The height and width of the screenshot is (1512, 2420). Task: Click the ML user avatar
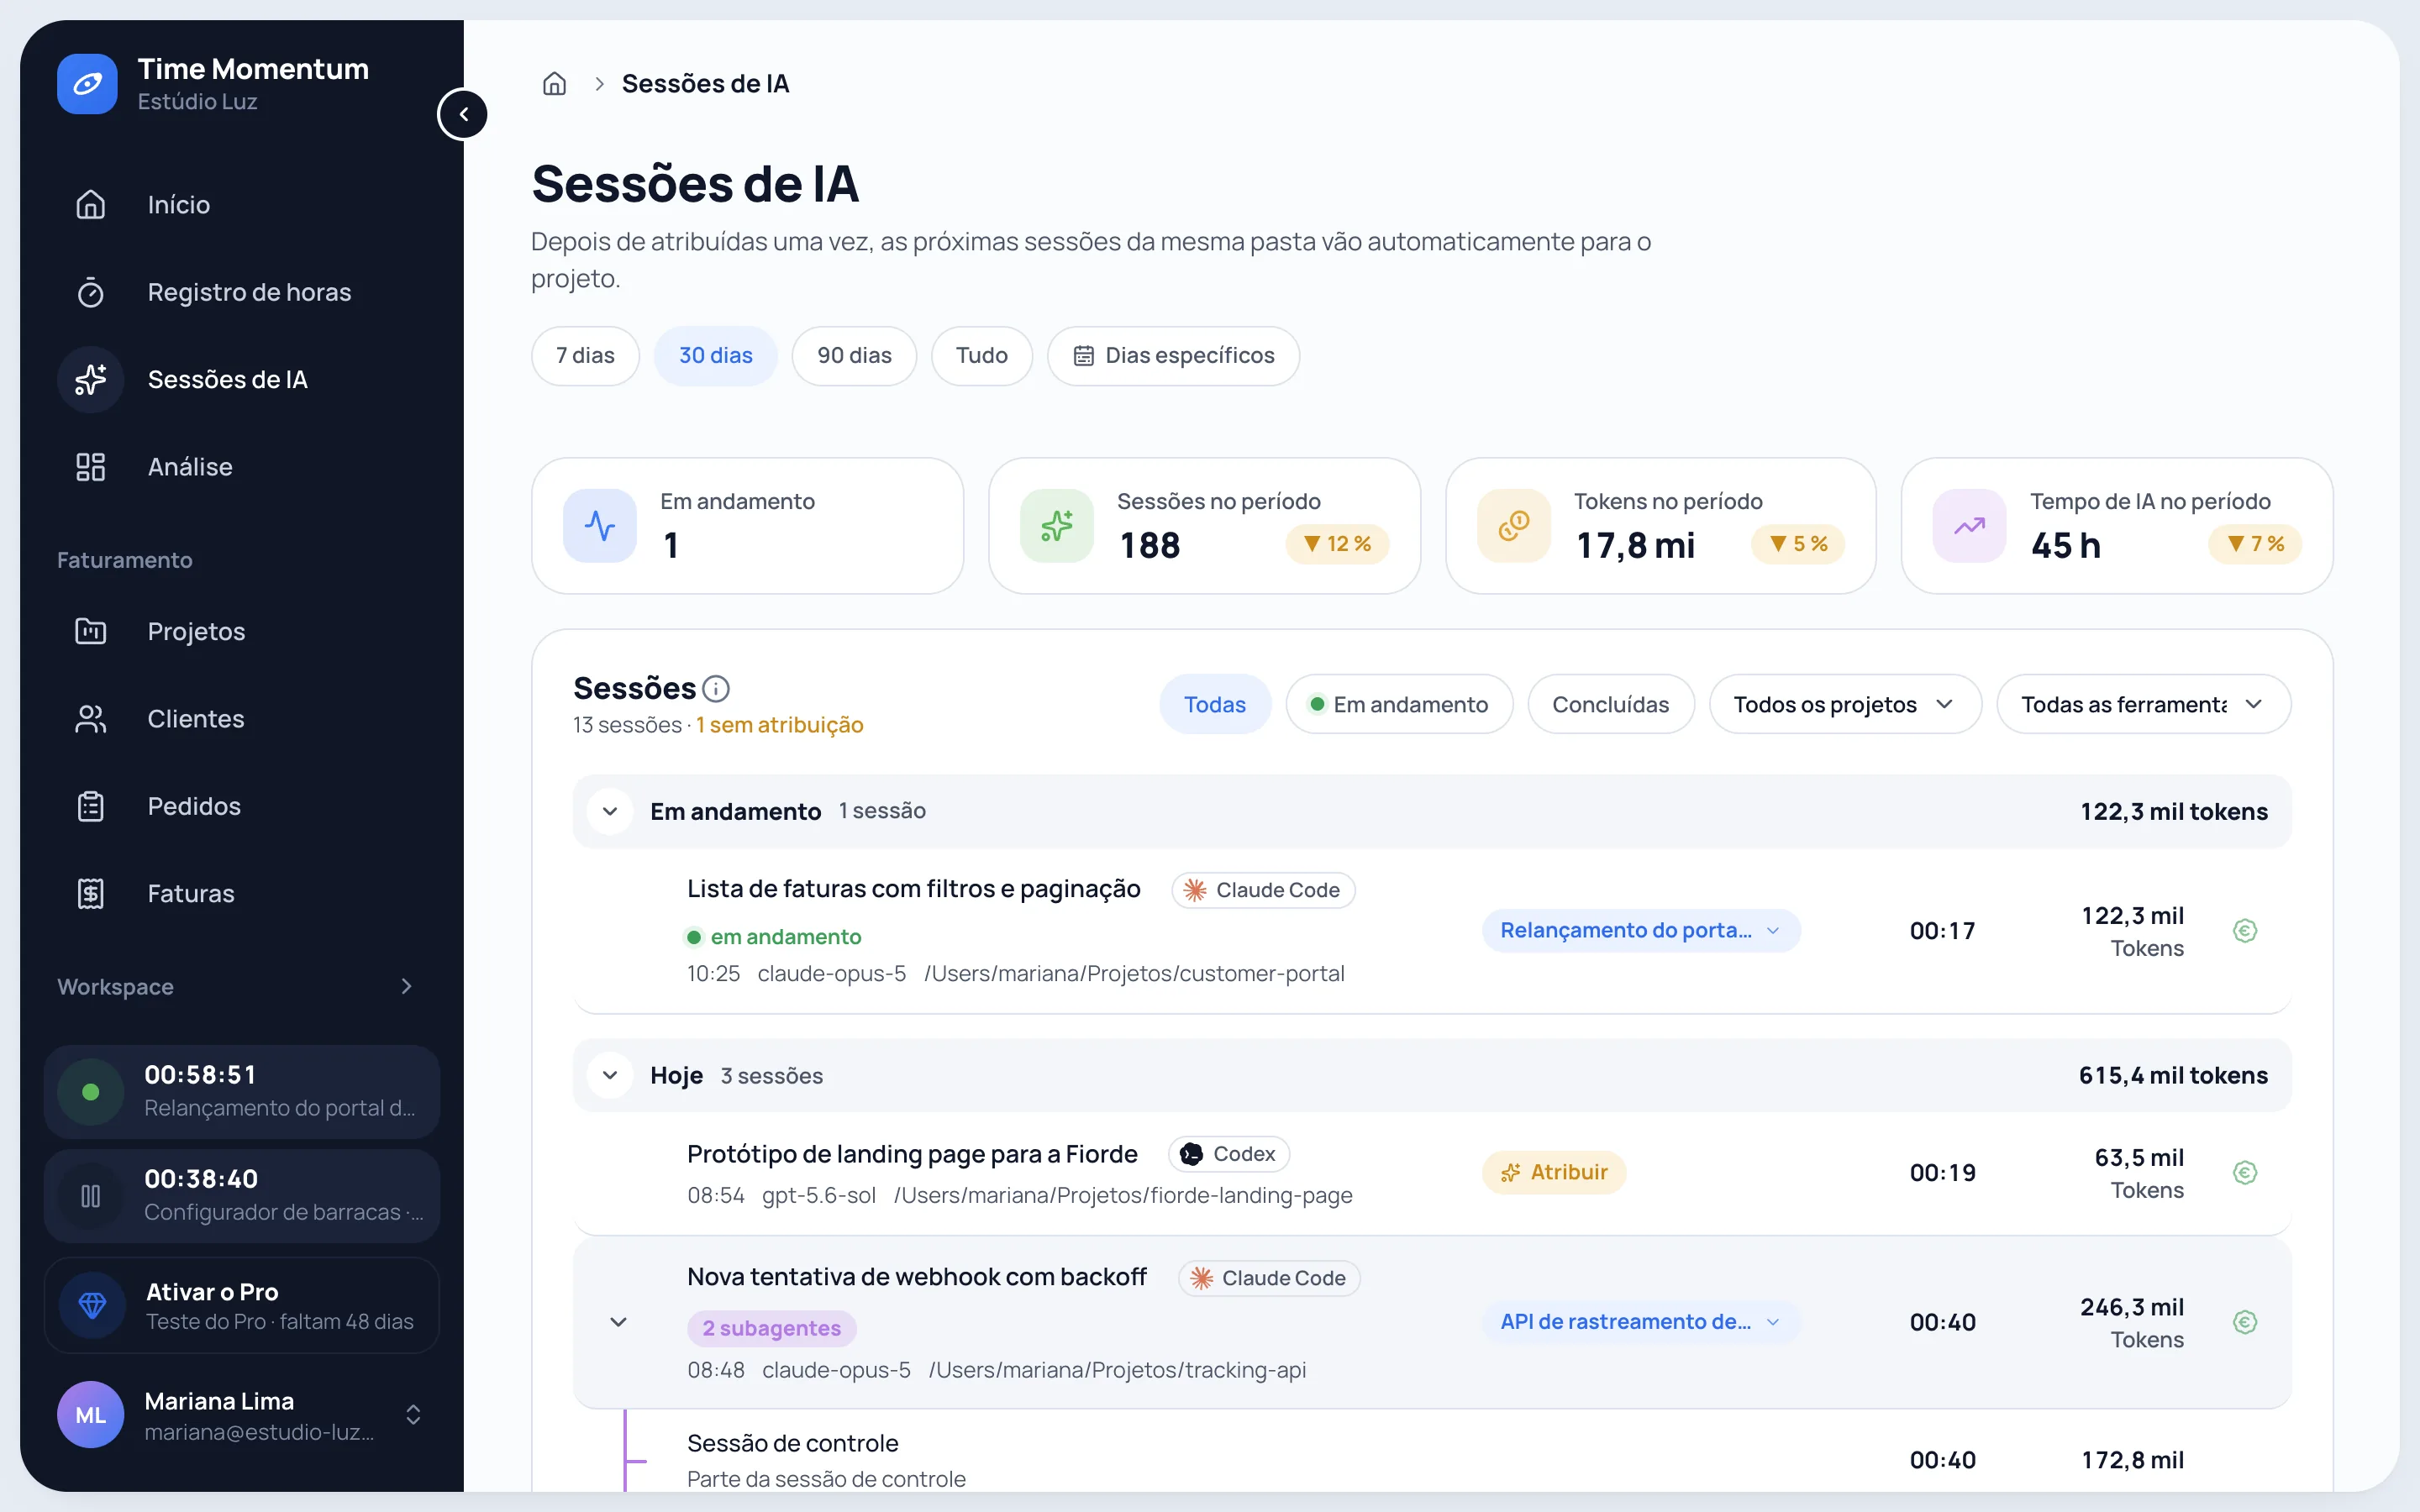coord(91,1415)
